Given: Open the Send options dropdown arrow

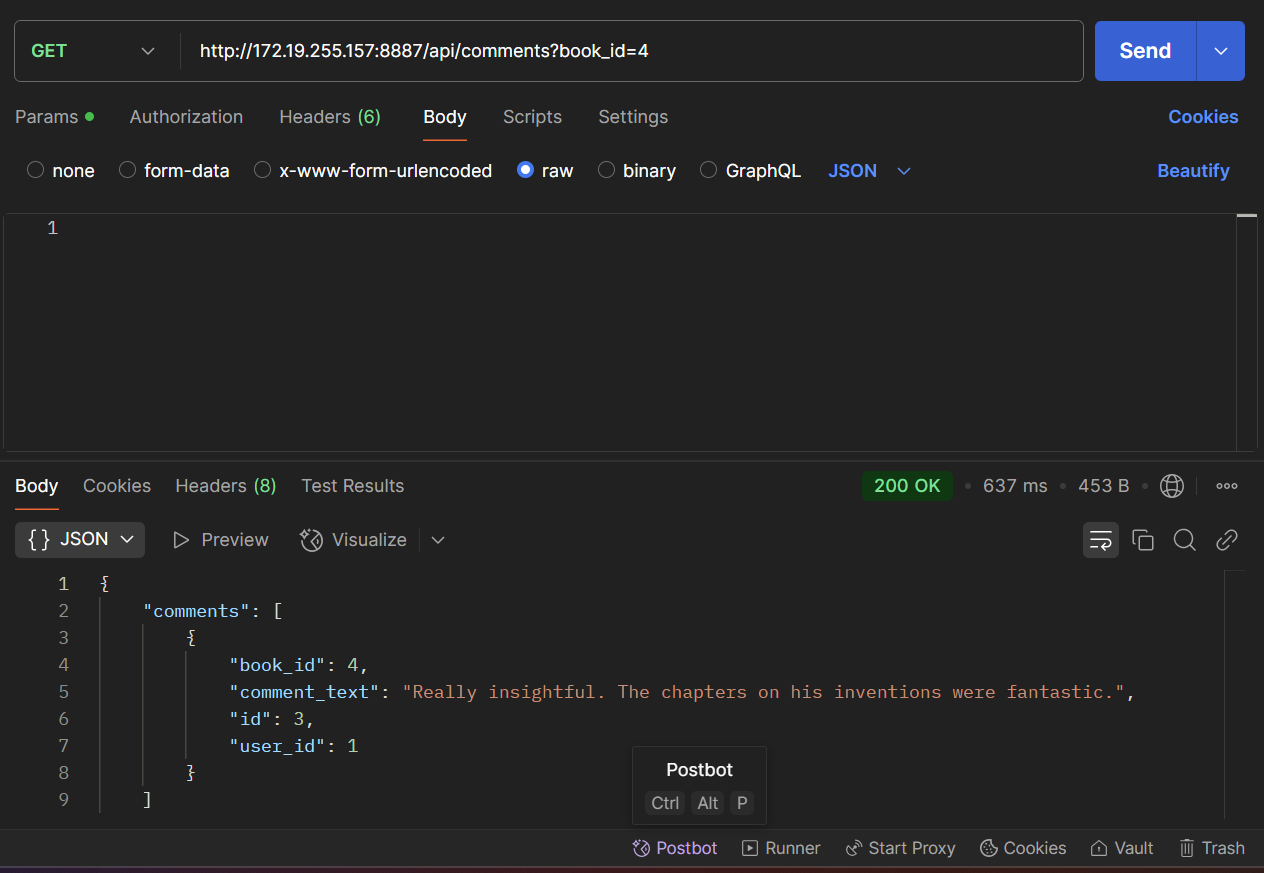Looking at the screenshot, I should [1221, 51].
